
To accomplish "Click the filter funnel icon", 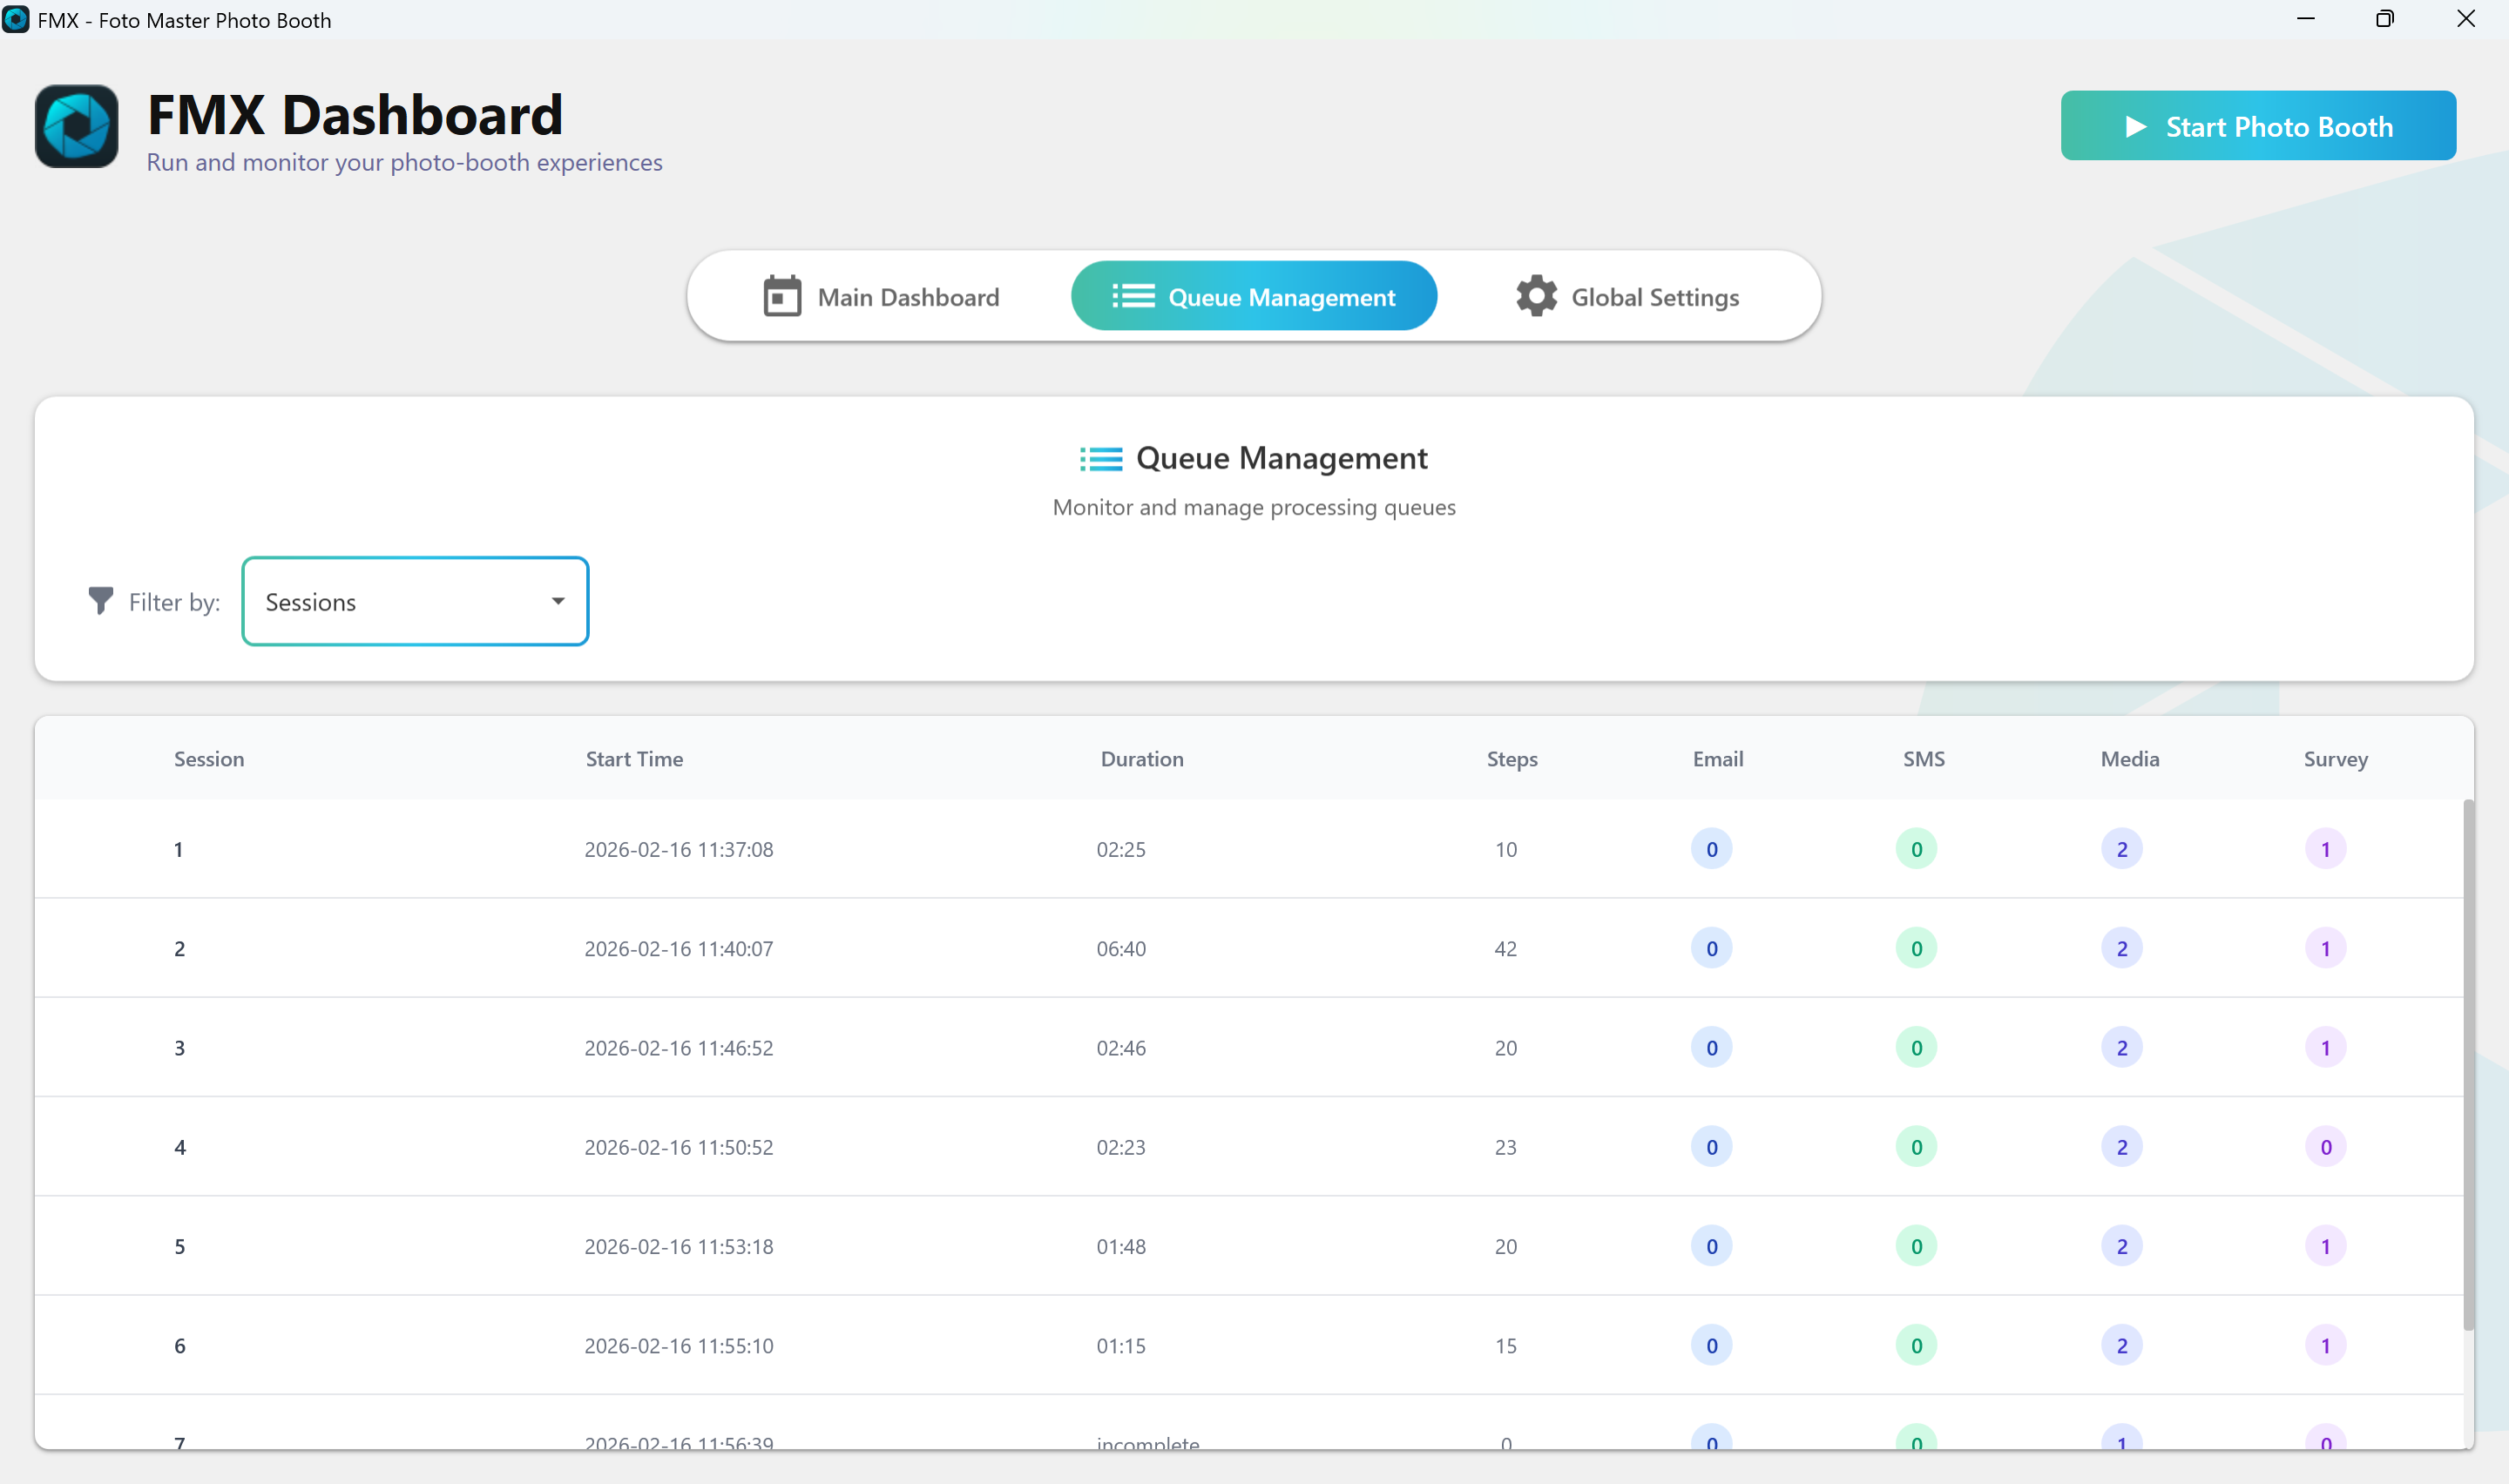I will click(x=101, y=601).
